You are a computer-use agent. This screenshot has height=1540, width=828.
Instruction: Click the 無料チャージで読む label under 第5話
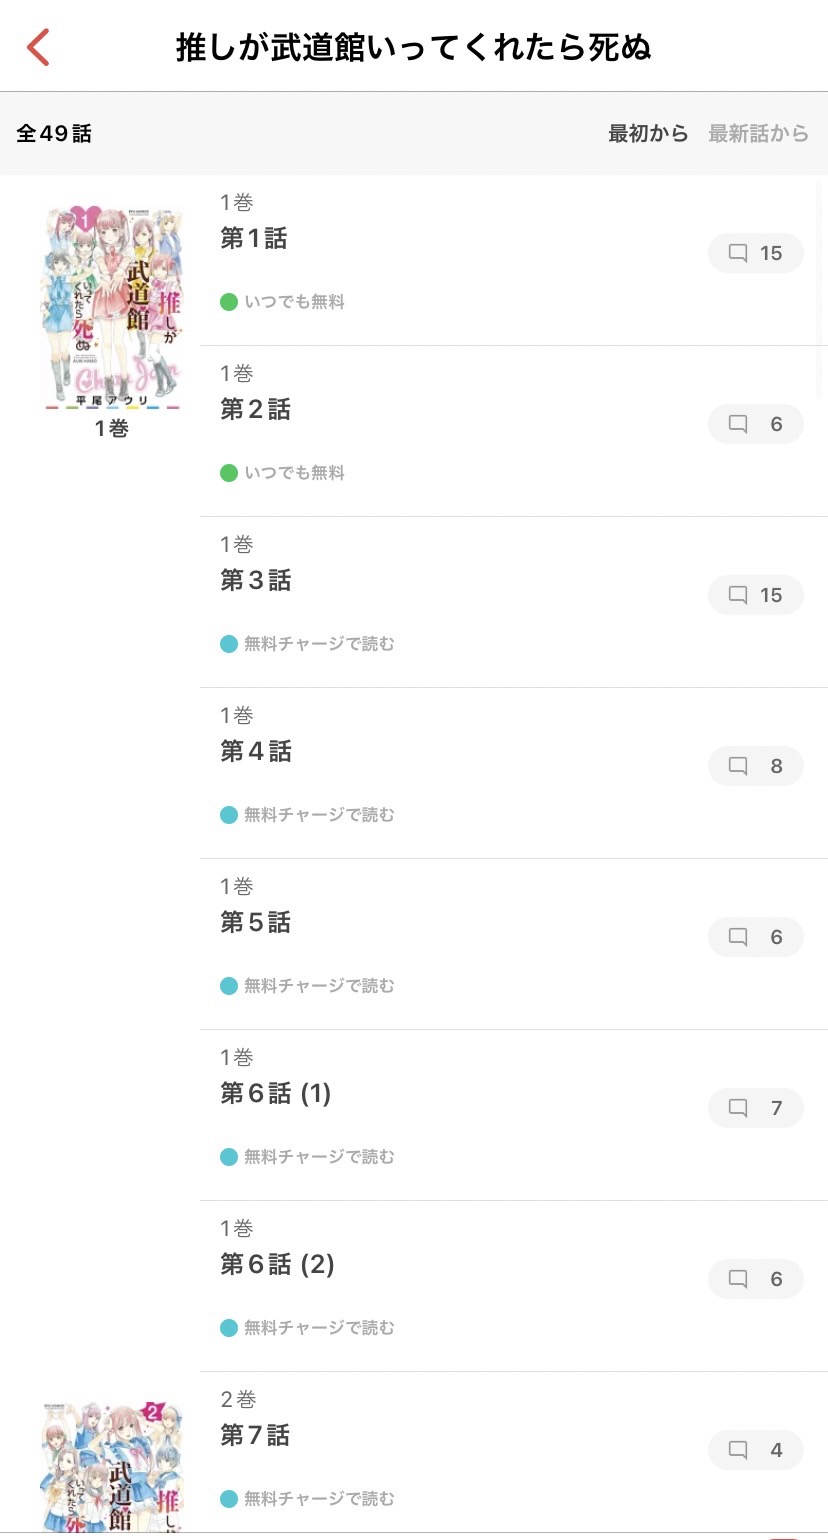coord(318,986)
